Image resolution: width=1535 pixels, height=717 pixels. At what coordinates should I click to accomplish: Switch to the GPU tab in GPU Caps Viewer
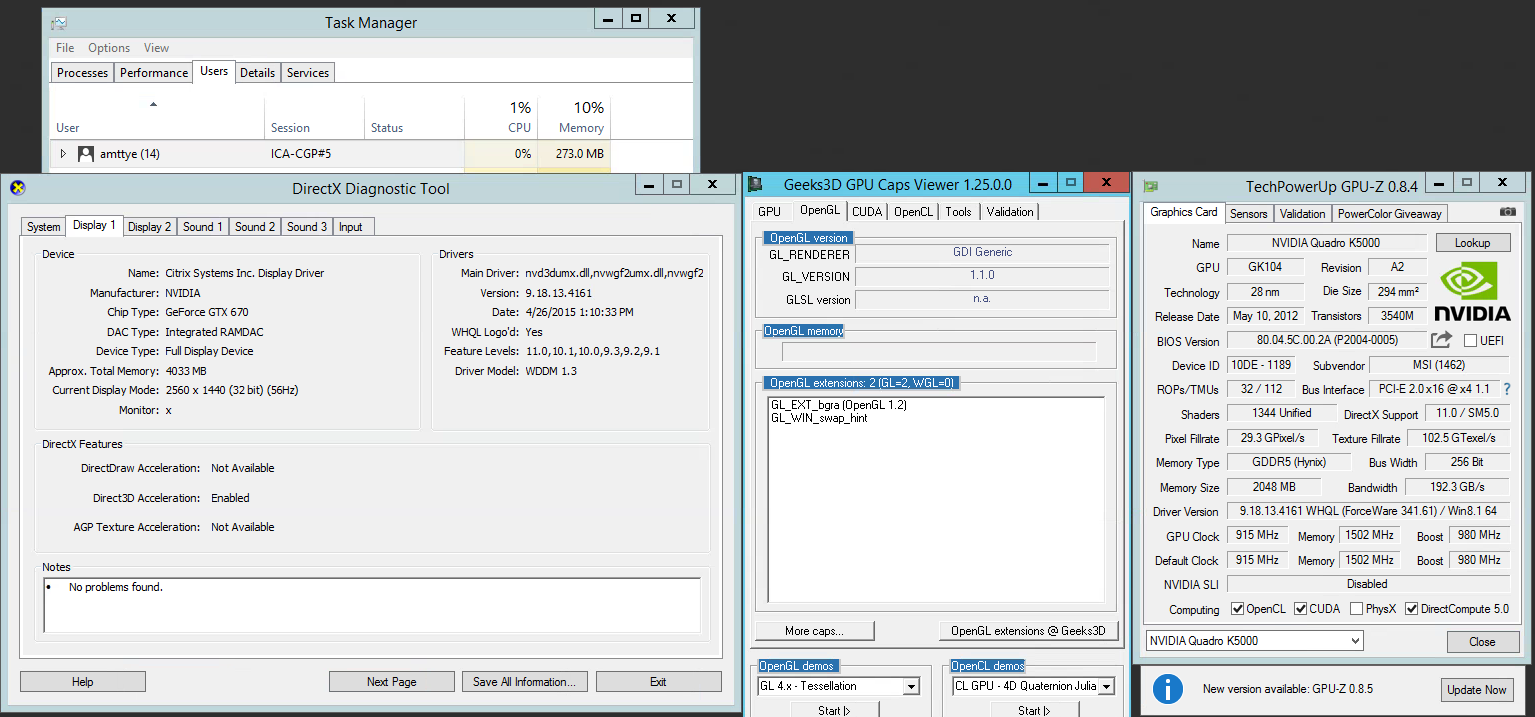(x=769, y=212)
